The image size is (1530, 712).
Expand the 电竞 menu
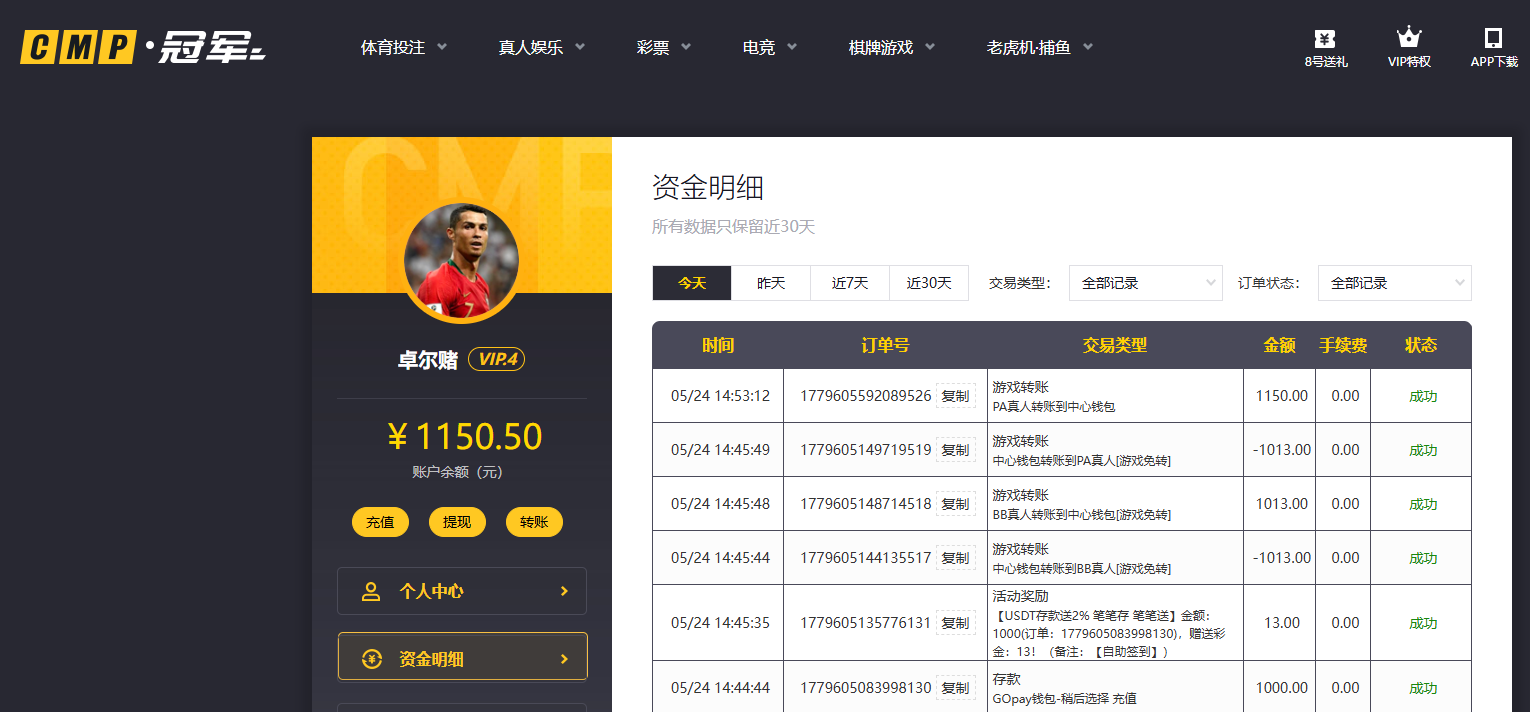tap(770, 47)
